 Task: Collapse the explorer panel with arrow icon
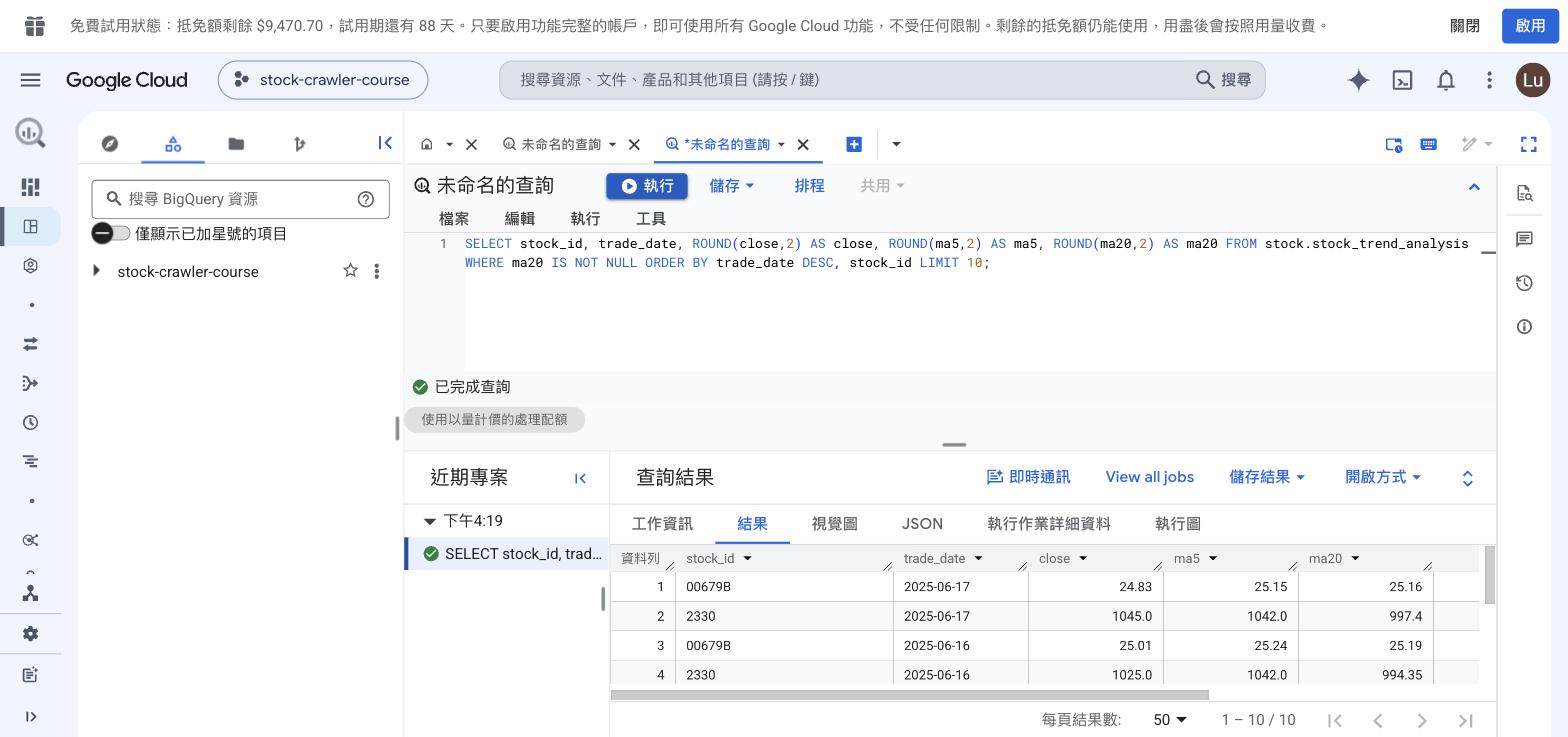point(385,143)
